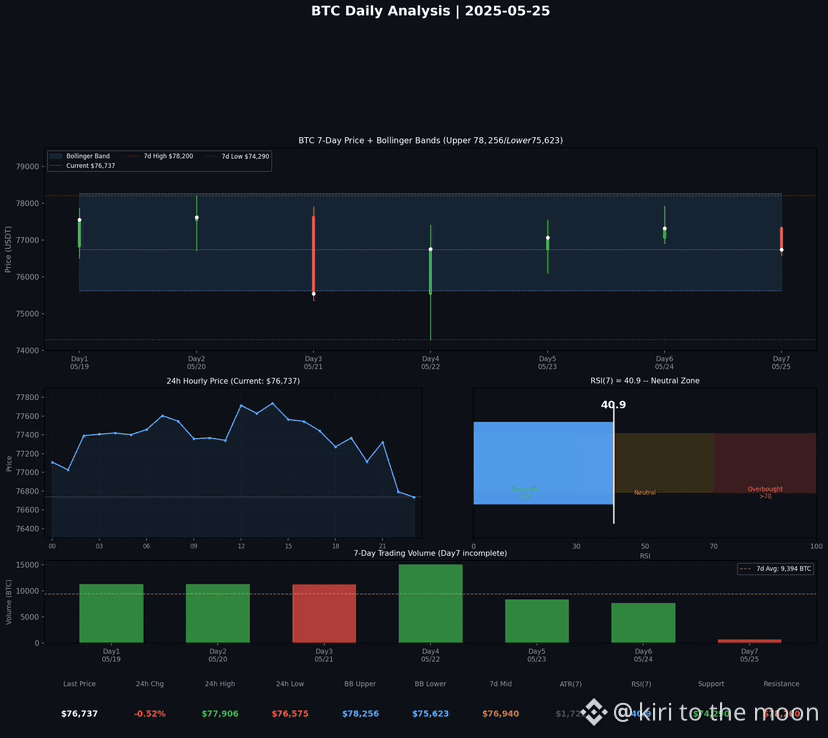The width and height of the screenshot is (828, 738).
Task: Click the $76,940 7d Mid value
Action: [x=501, y=714]
